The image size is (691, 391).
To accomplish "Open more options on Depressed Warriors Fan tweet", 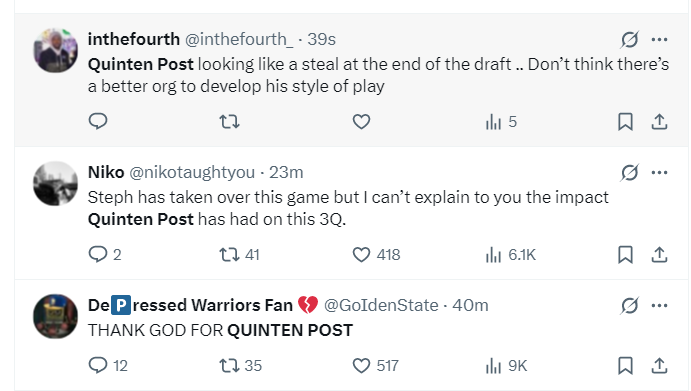I will pos(659,305).
